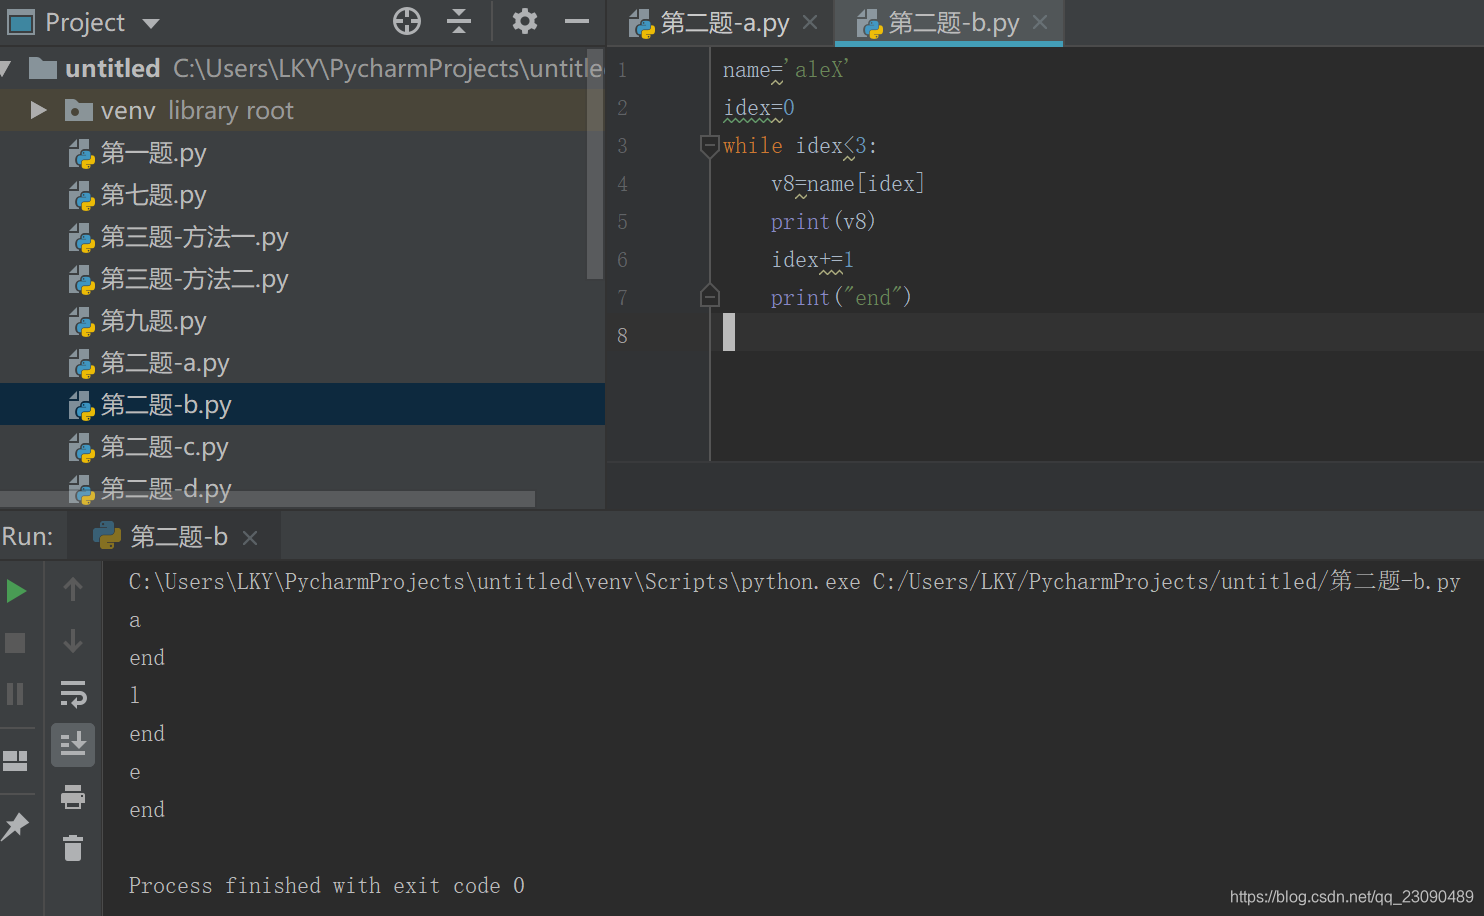
Task: Select file 第一题.py in the project tree
Action: point(154,153)
